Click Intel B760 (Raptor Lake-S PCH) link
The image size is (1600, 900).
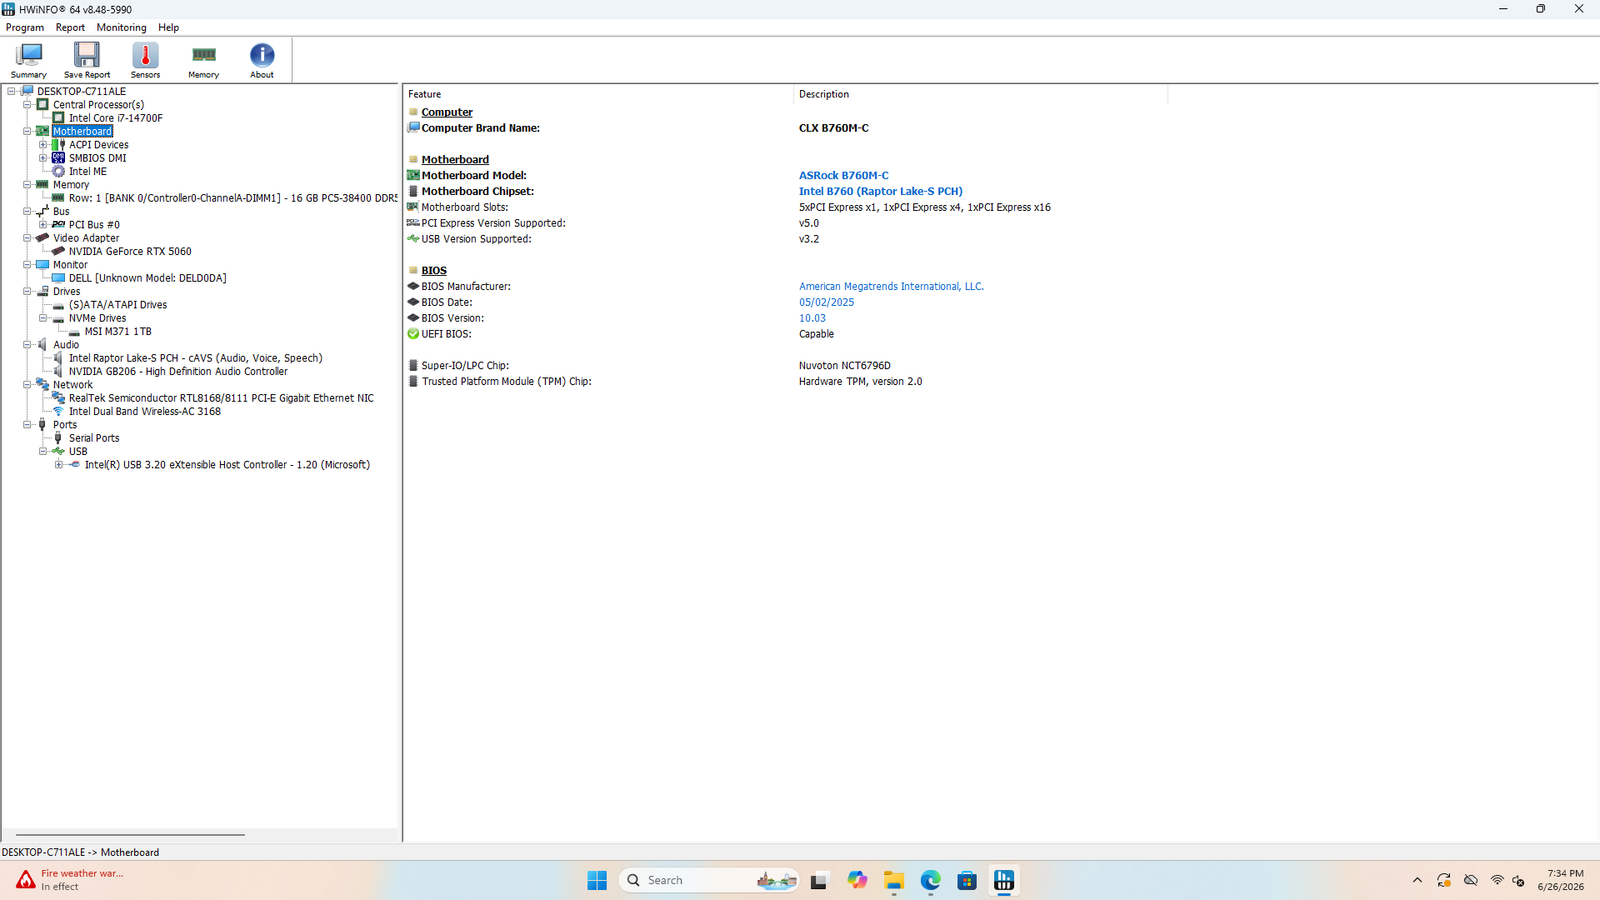click(x=880, y=191)
